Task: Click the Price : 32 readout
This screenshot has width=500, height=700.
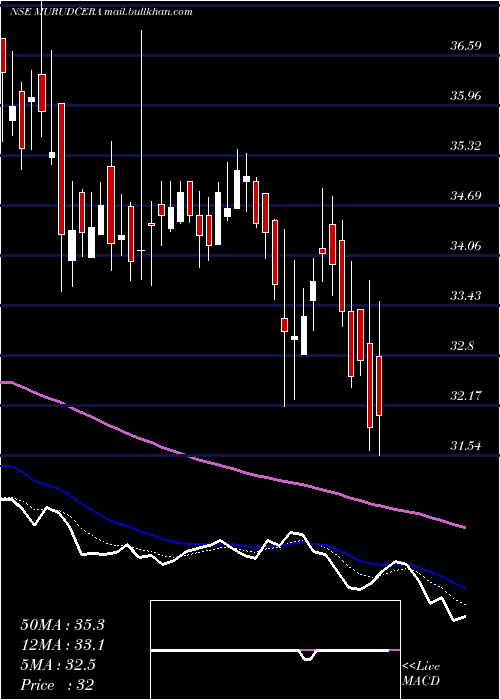Action: 57,685
